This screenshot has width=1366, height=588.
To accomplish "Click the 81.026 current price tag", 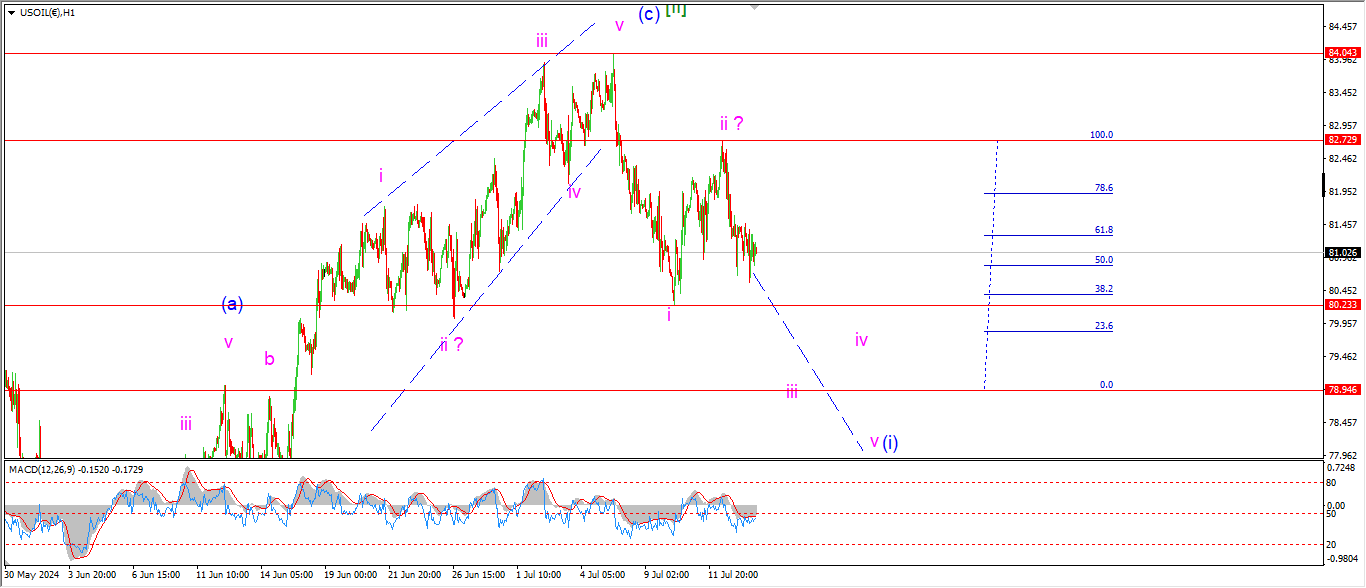I will pos(1341,253).
